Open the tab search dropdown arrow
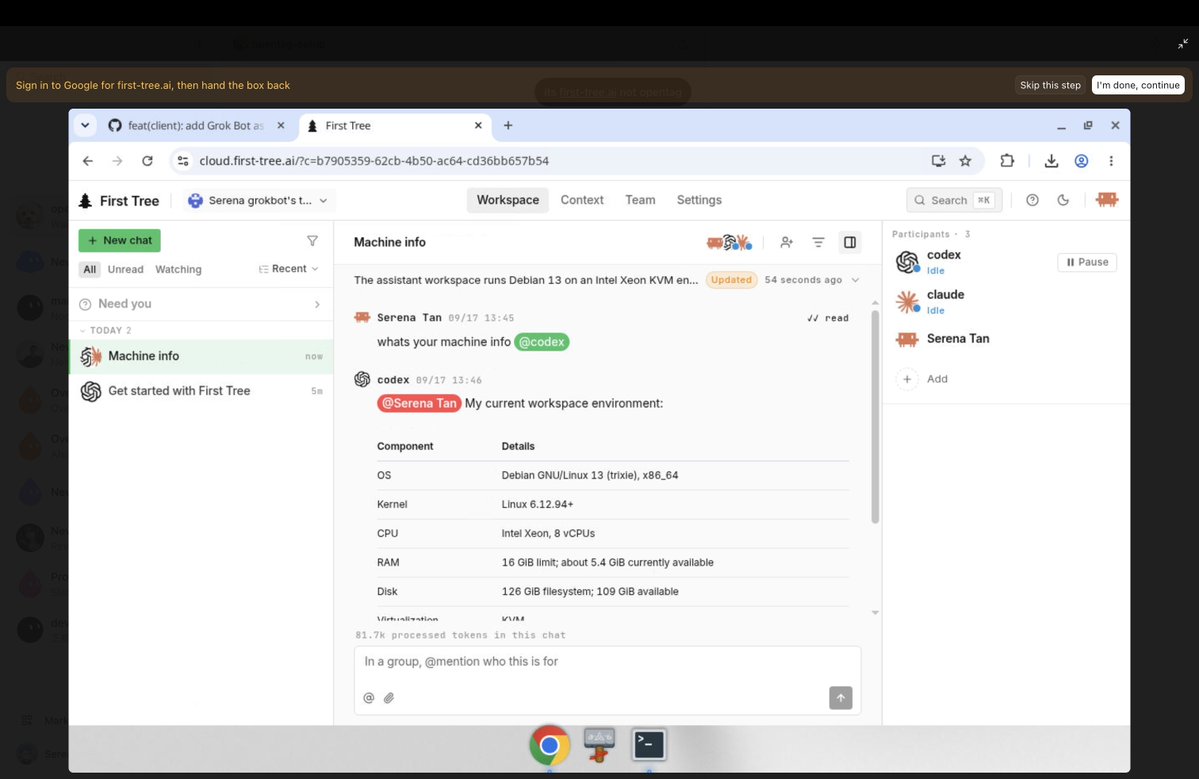Image resolution: width=1199 pixels, height=779 pixels. point(85,125)
